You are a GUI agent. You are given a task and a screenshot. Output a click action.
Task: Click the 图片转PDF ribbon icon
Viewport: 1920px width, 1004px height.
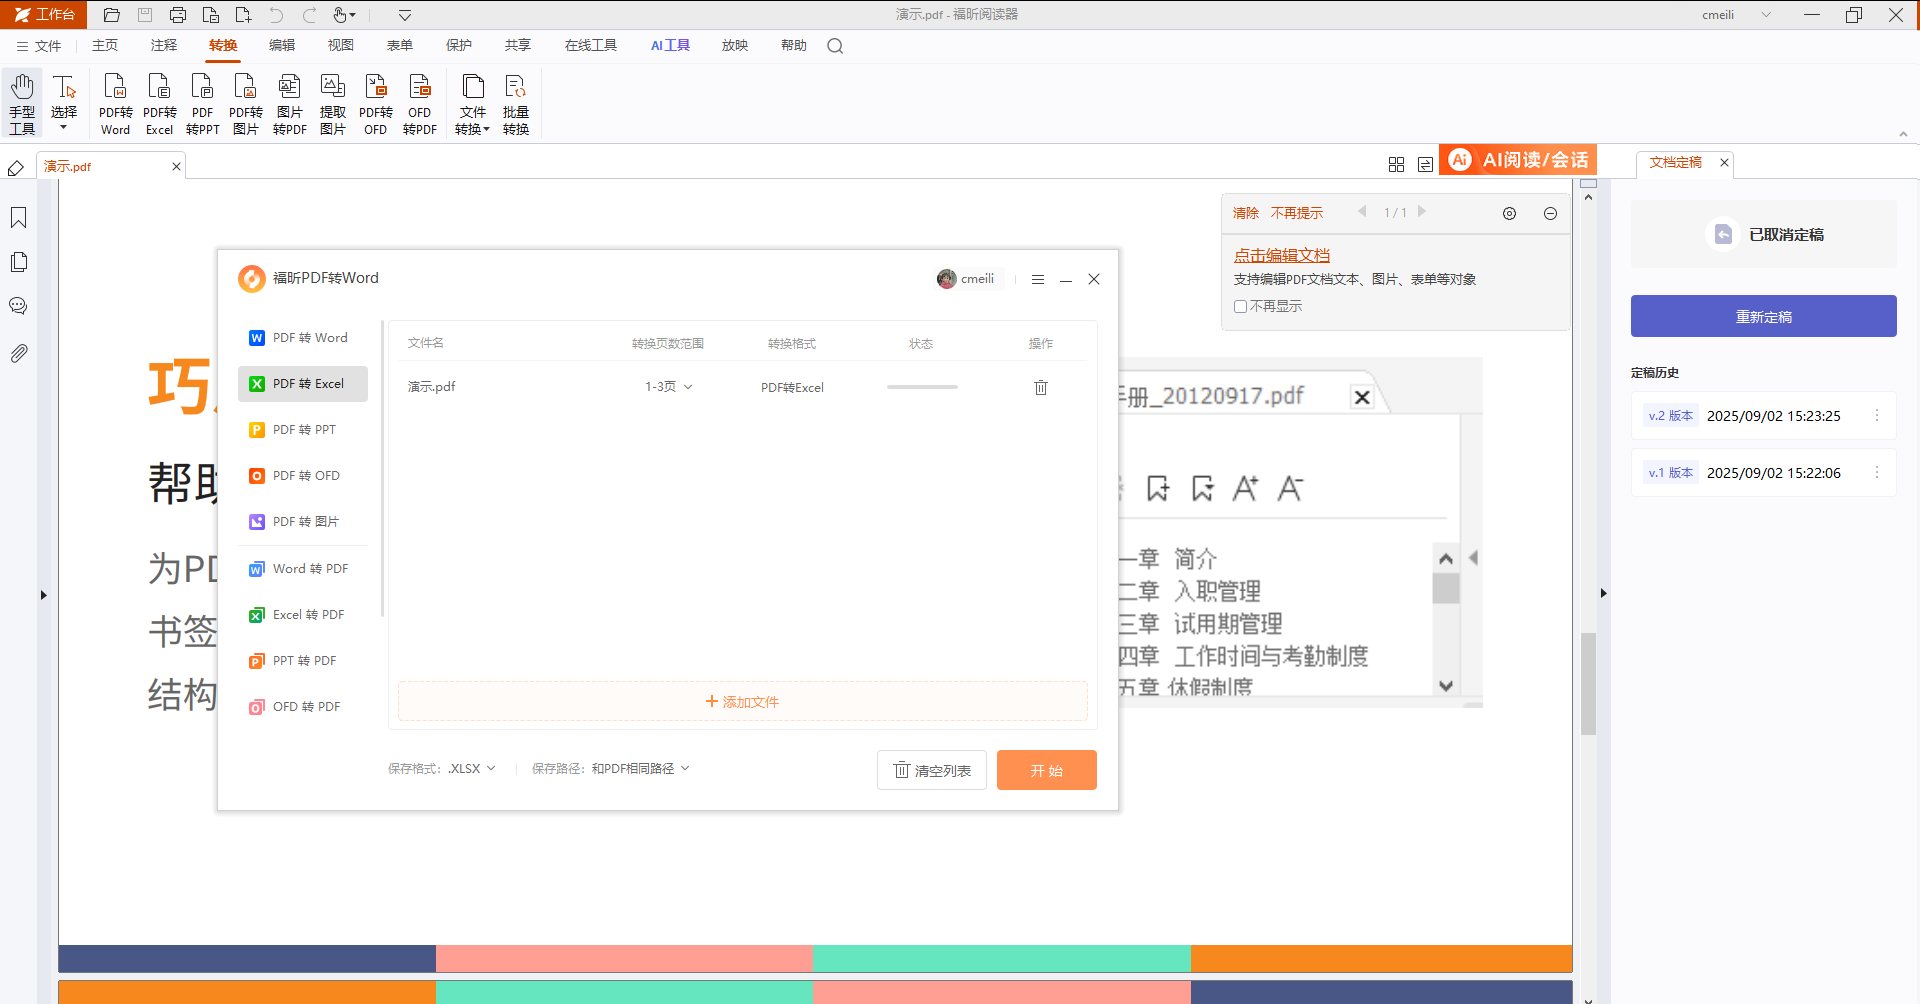289,104
